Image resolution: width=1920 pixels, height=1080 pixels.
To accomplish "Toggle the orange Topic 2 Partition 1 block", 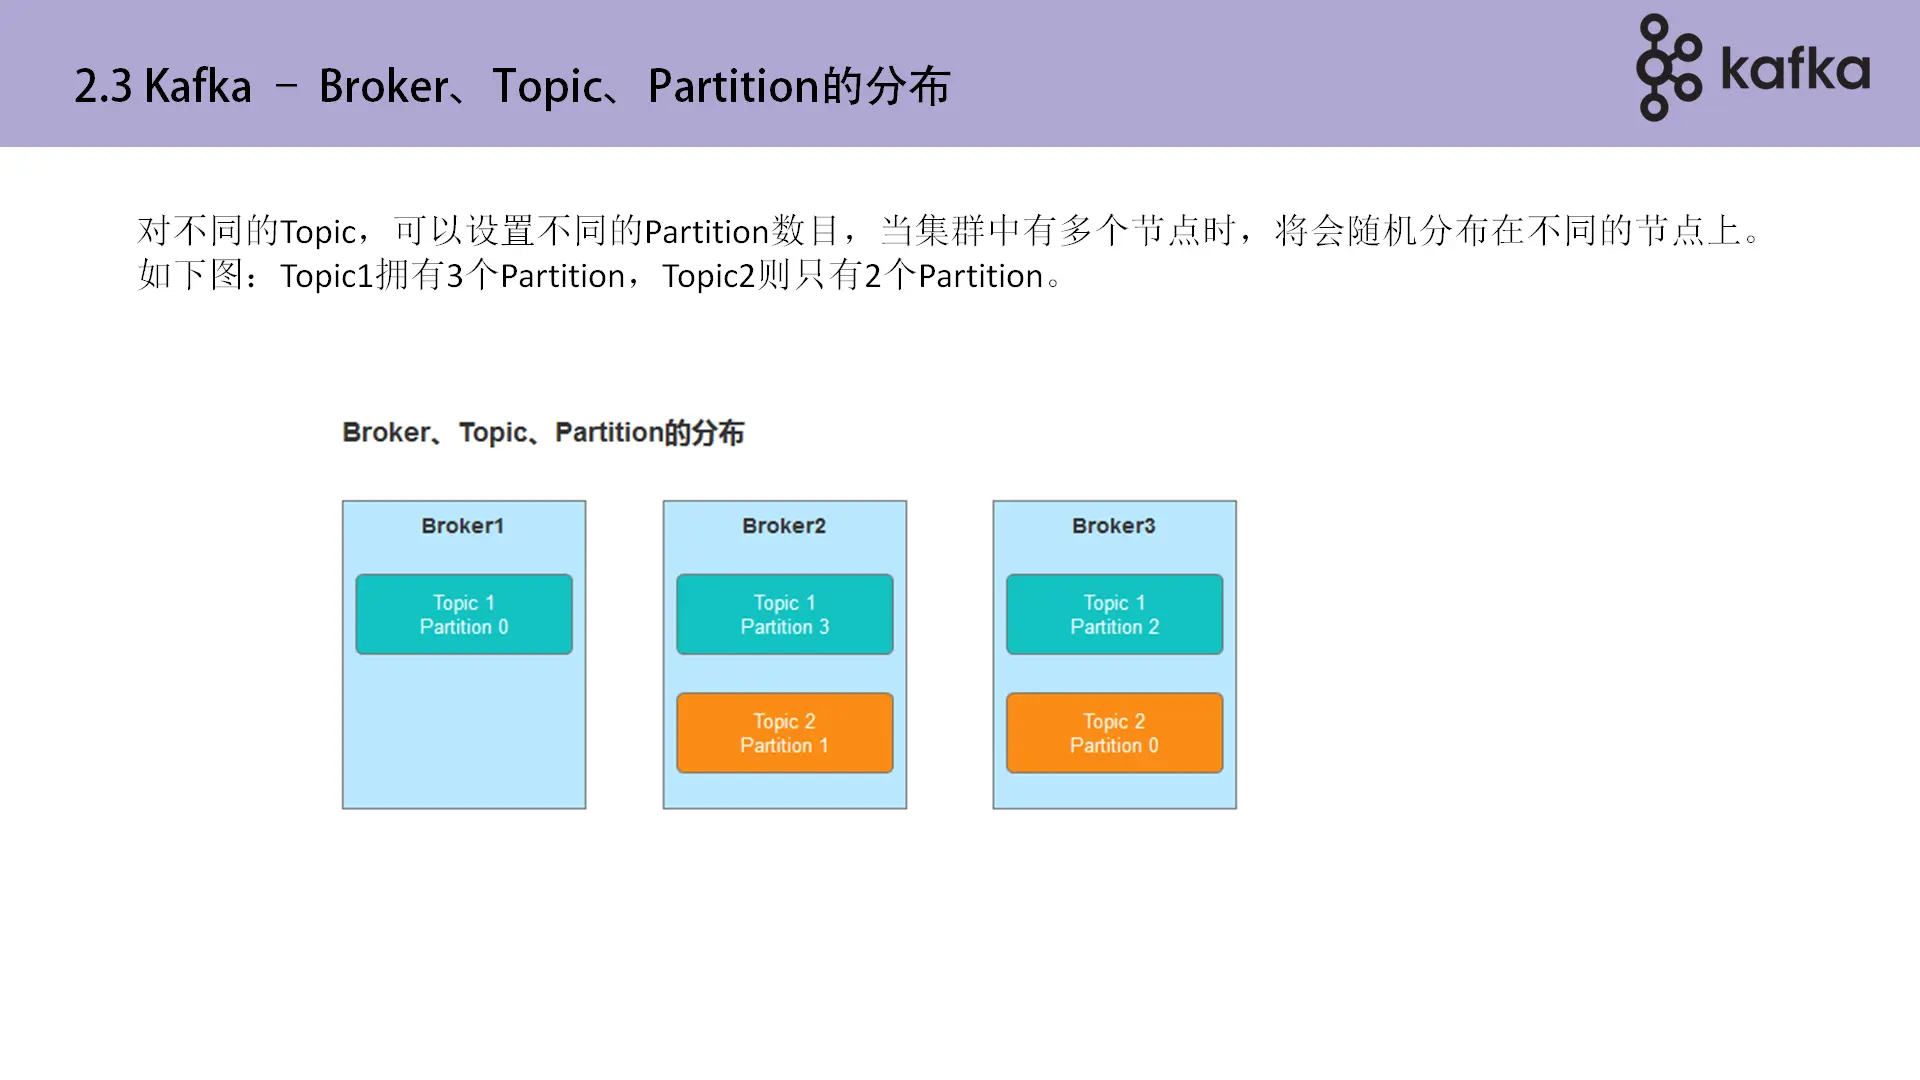I will tap(784, 733).
